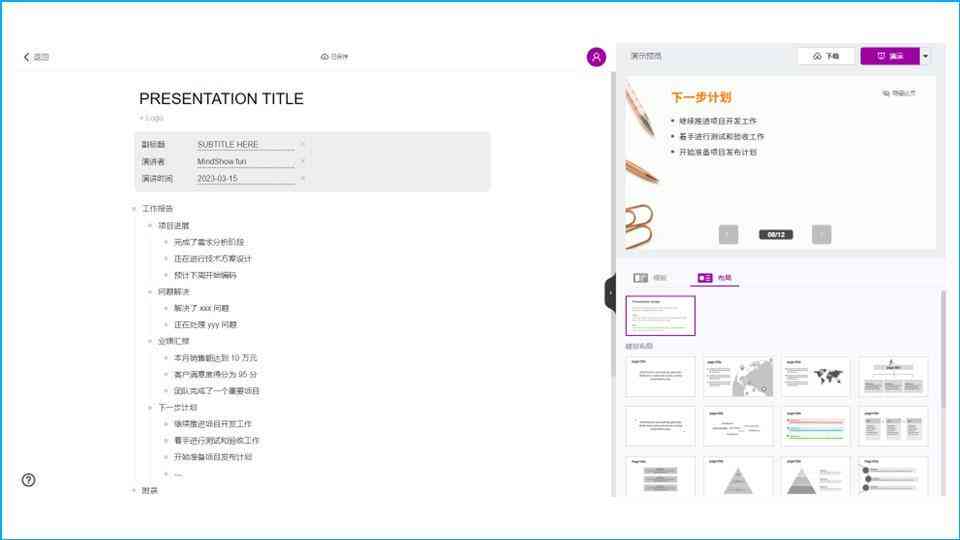Choose the world map layout thumbnail
The height and width of the screenshot is (540, 960).
[x=816, y=377]
